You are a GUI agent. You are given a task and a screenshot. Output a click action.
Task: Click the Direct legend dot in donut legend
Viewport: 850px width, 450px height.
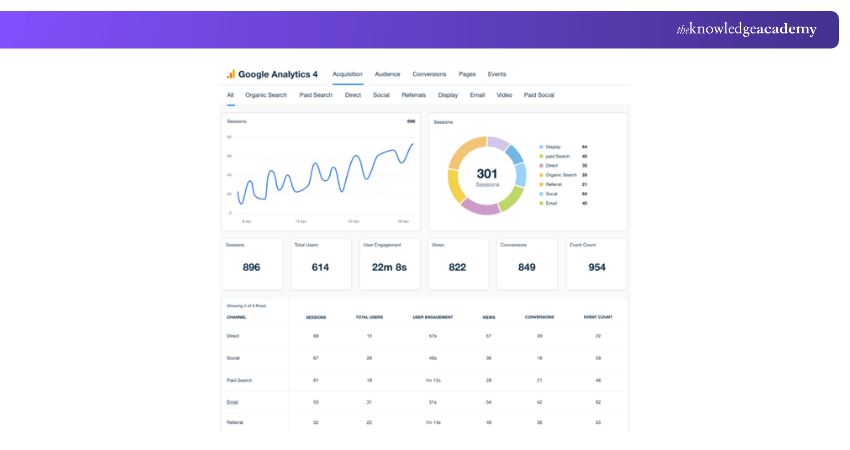(x=541, y=165)
